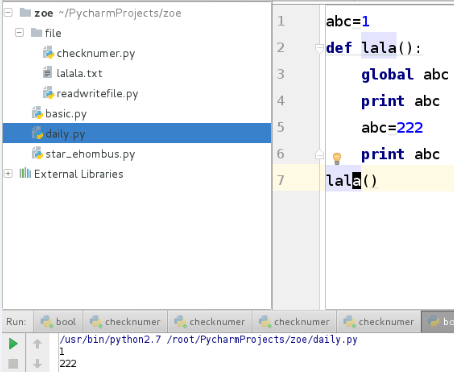Click the star_ehombus.py Python file icon

coord(37,153)
